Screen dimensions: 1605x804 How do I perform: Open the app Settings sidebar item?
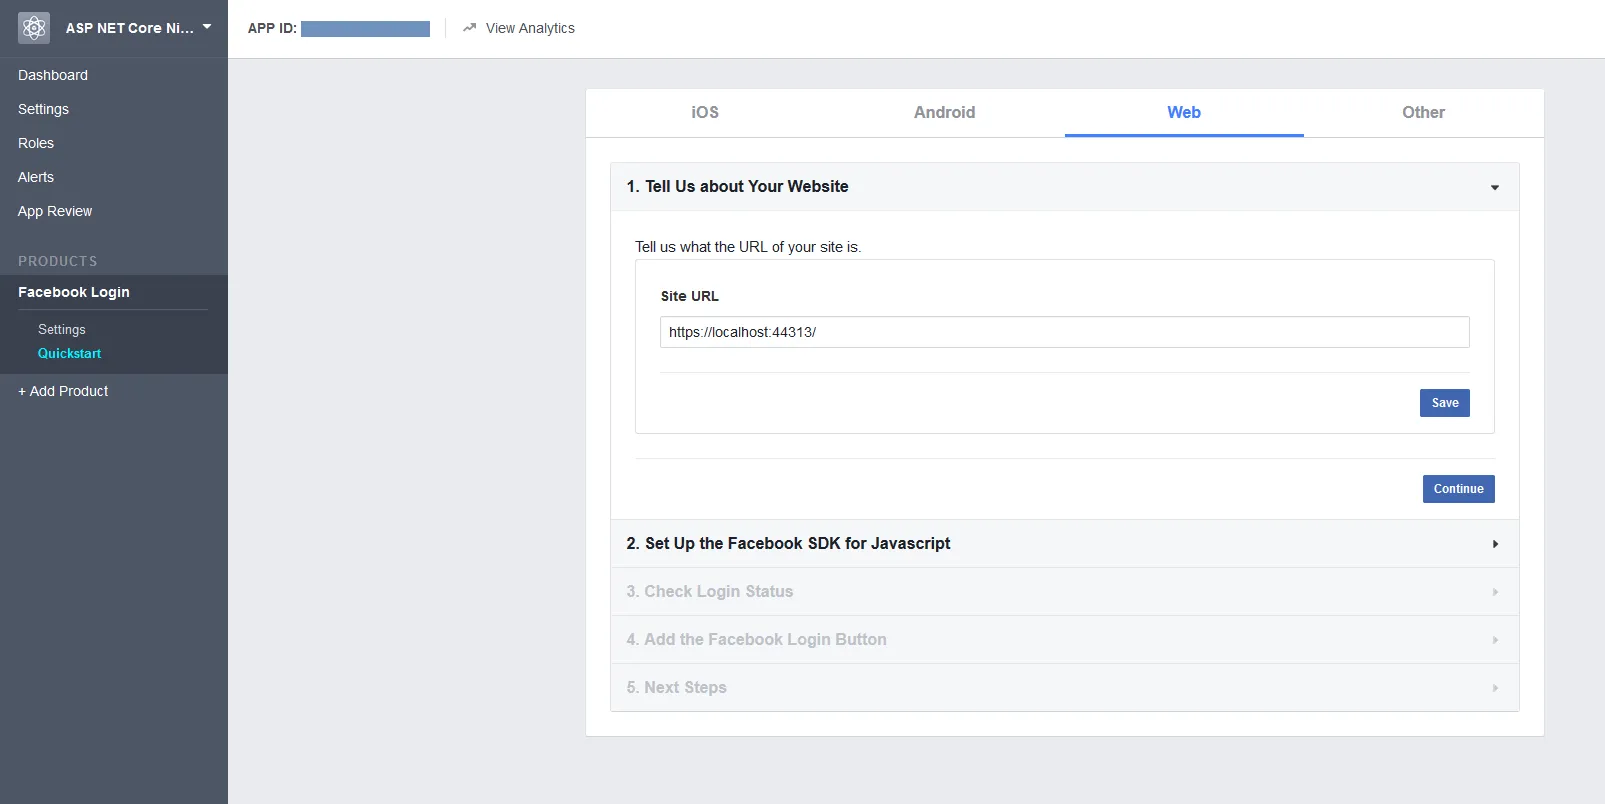pyautogui.click(x=43, y=109)
